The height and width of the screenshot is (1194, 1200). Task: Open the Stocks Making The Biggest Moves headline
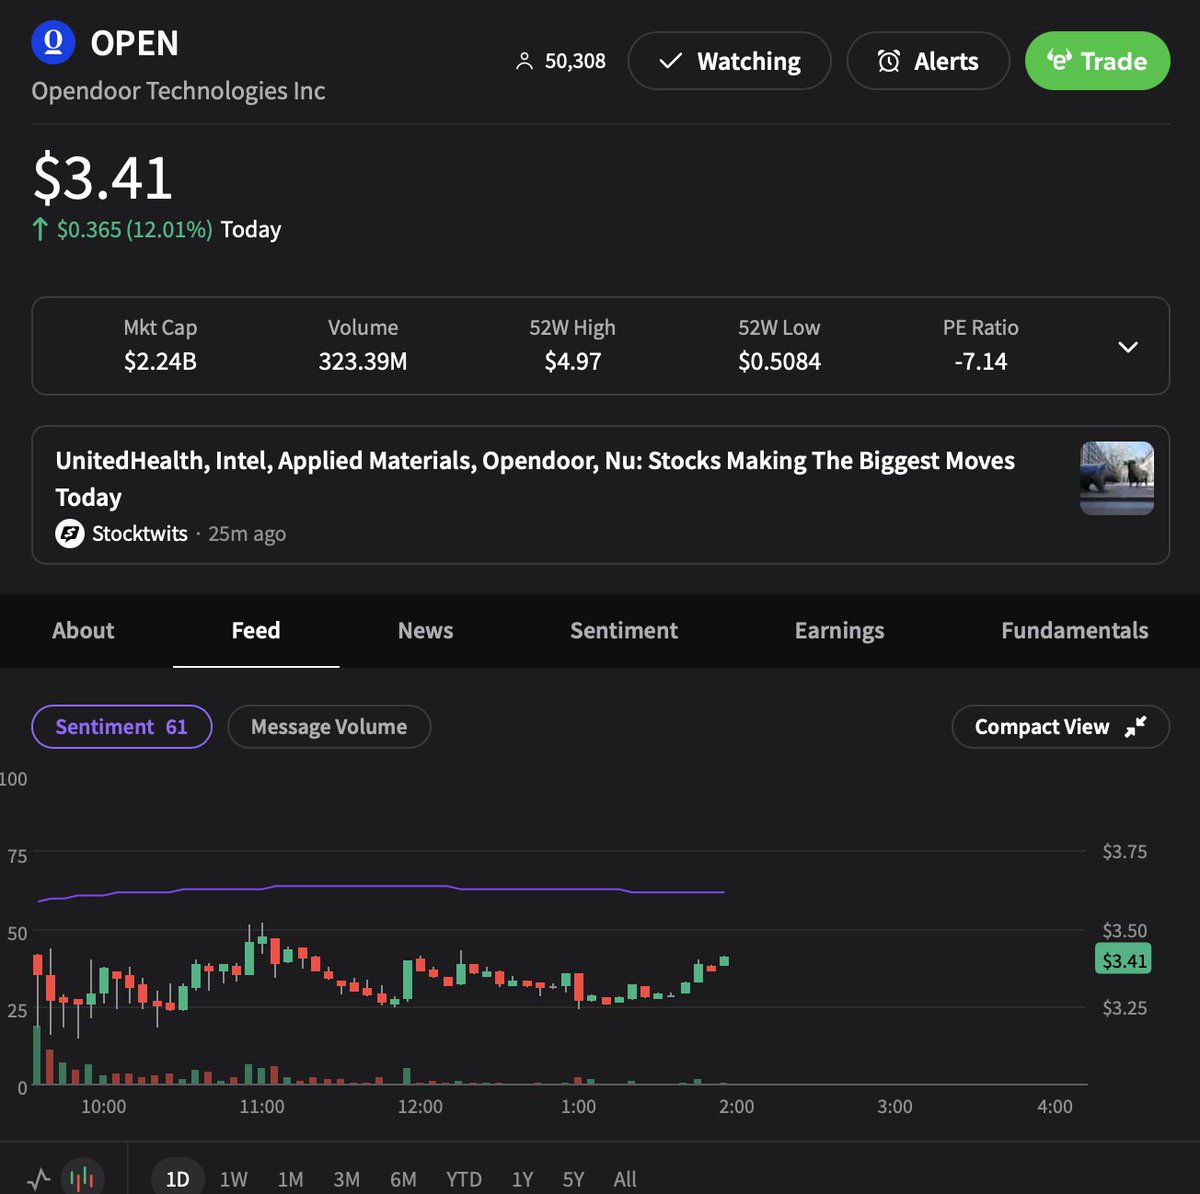(535, 478)
